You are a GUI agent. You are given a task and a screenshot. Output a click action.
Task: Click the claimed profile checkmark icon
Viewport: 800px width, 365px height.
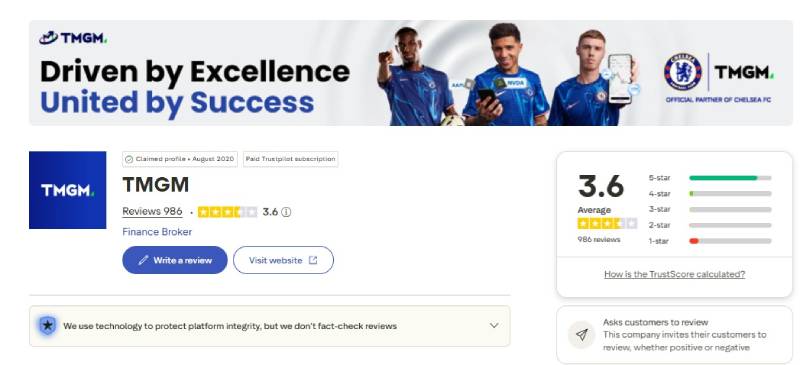tap(129, 159)
